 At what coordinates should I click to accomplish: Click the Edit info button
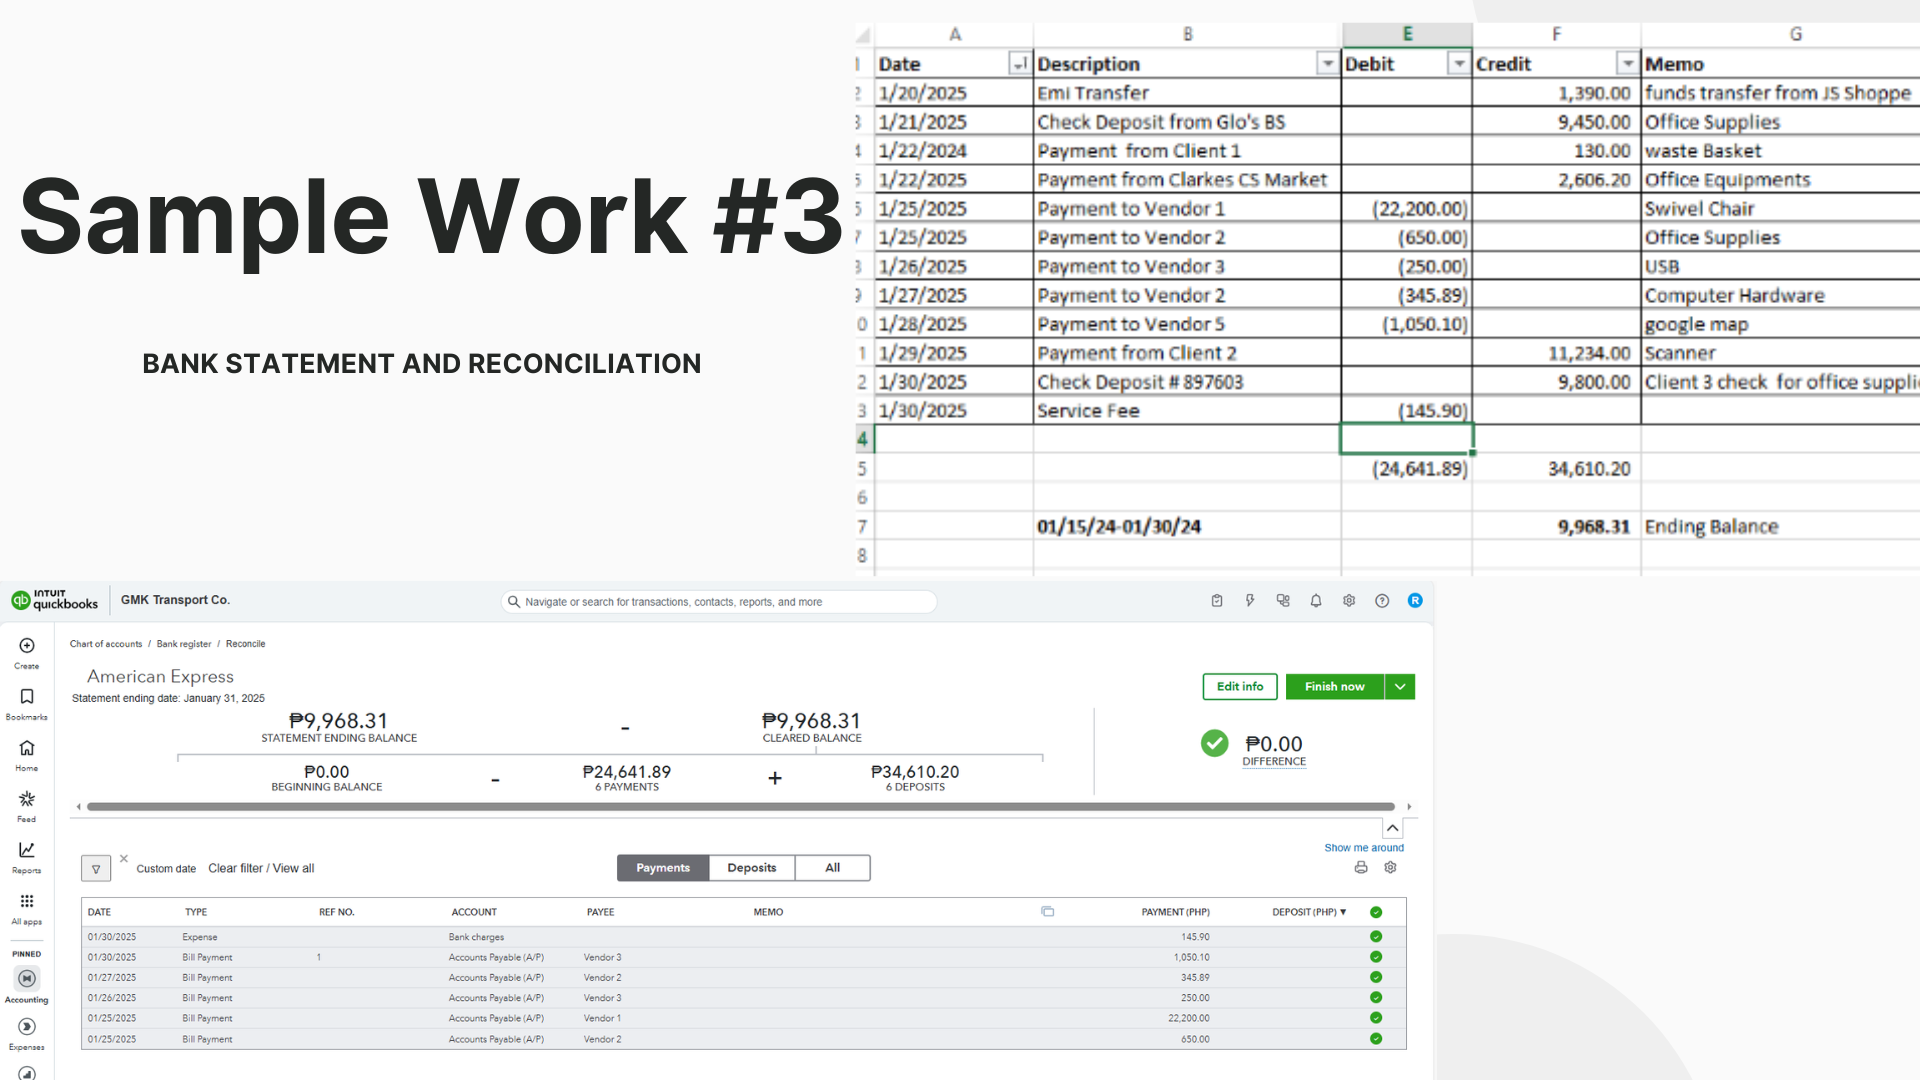1240,687
